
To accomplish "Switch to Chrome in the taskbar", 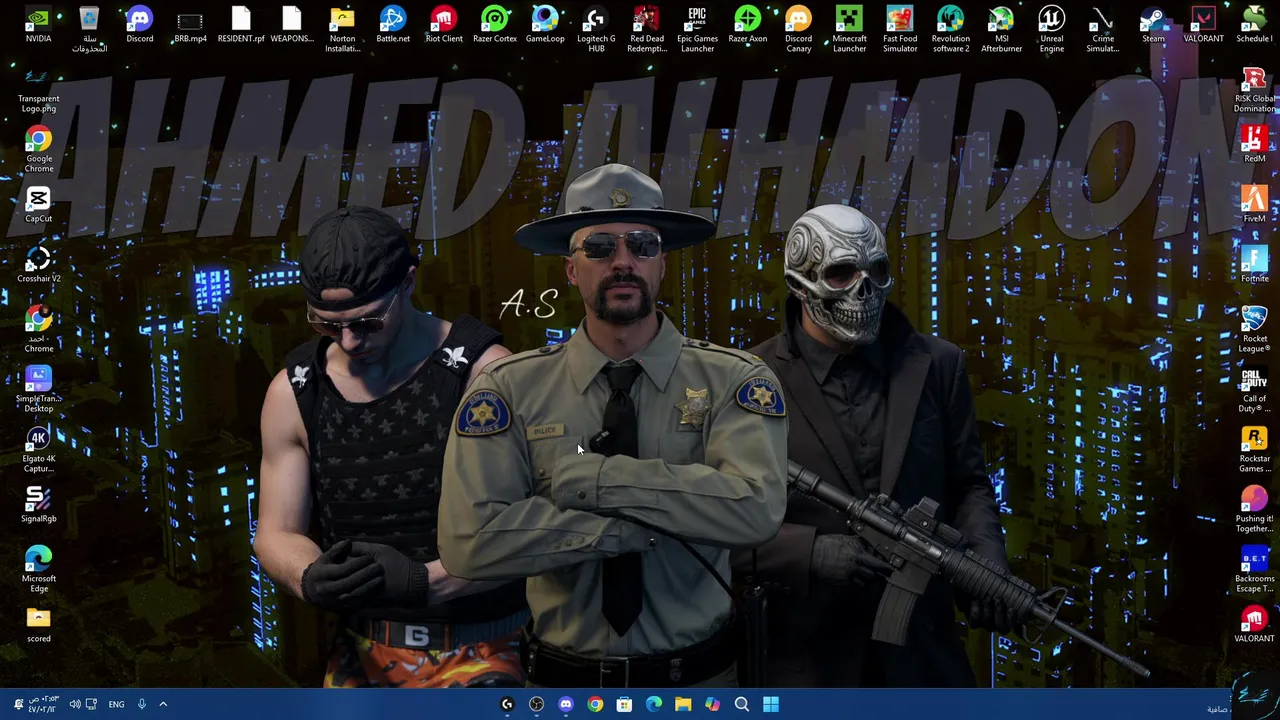I will pos(595,704).
